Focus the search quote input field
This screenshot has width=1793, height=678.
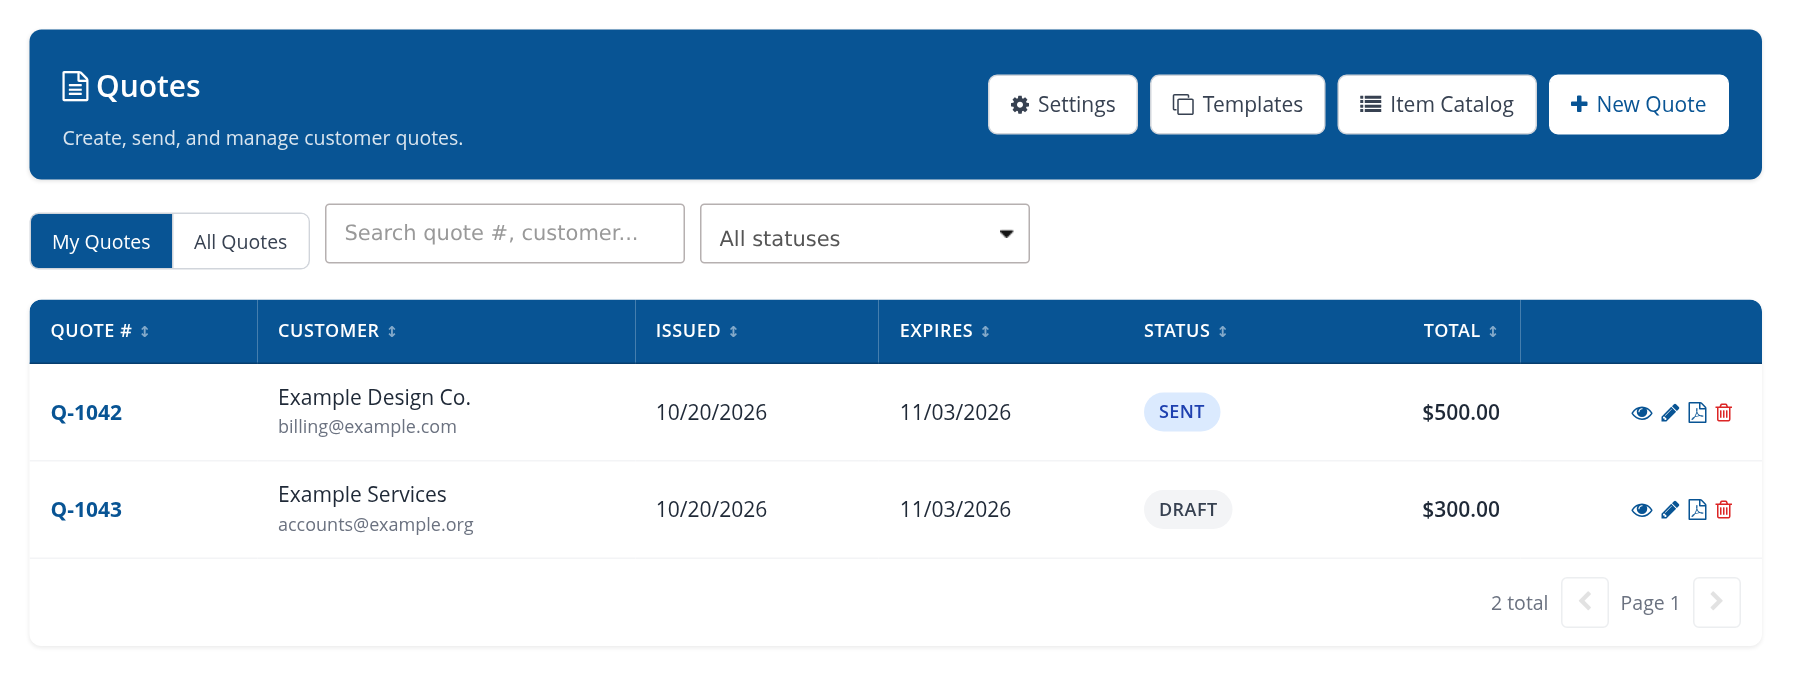point(505,234)
